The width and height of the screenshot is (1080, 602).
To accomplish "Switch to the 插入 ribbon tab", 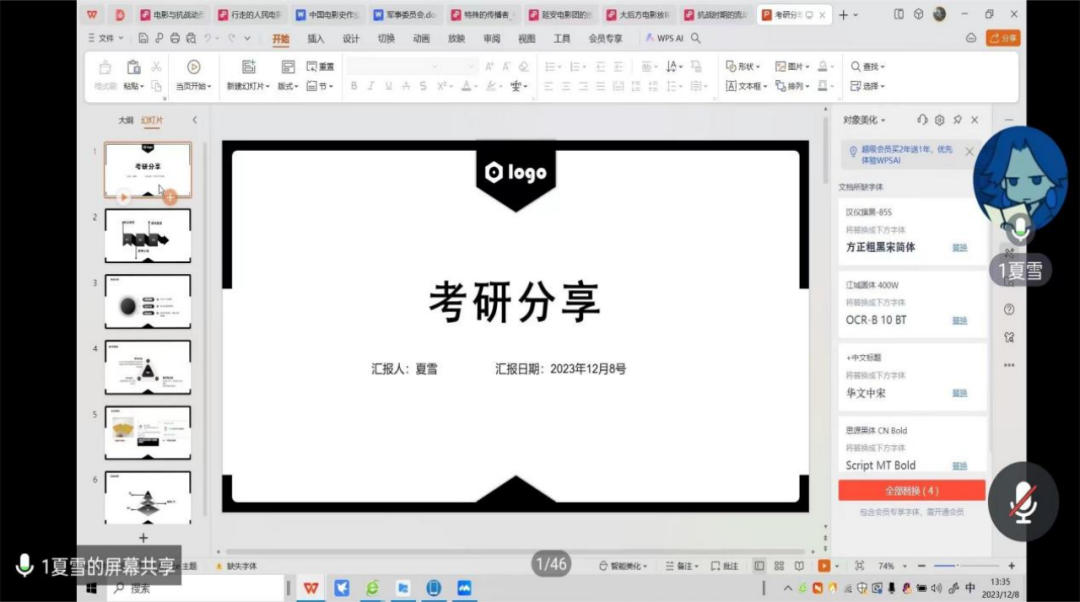I will click(316, 38).
